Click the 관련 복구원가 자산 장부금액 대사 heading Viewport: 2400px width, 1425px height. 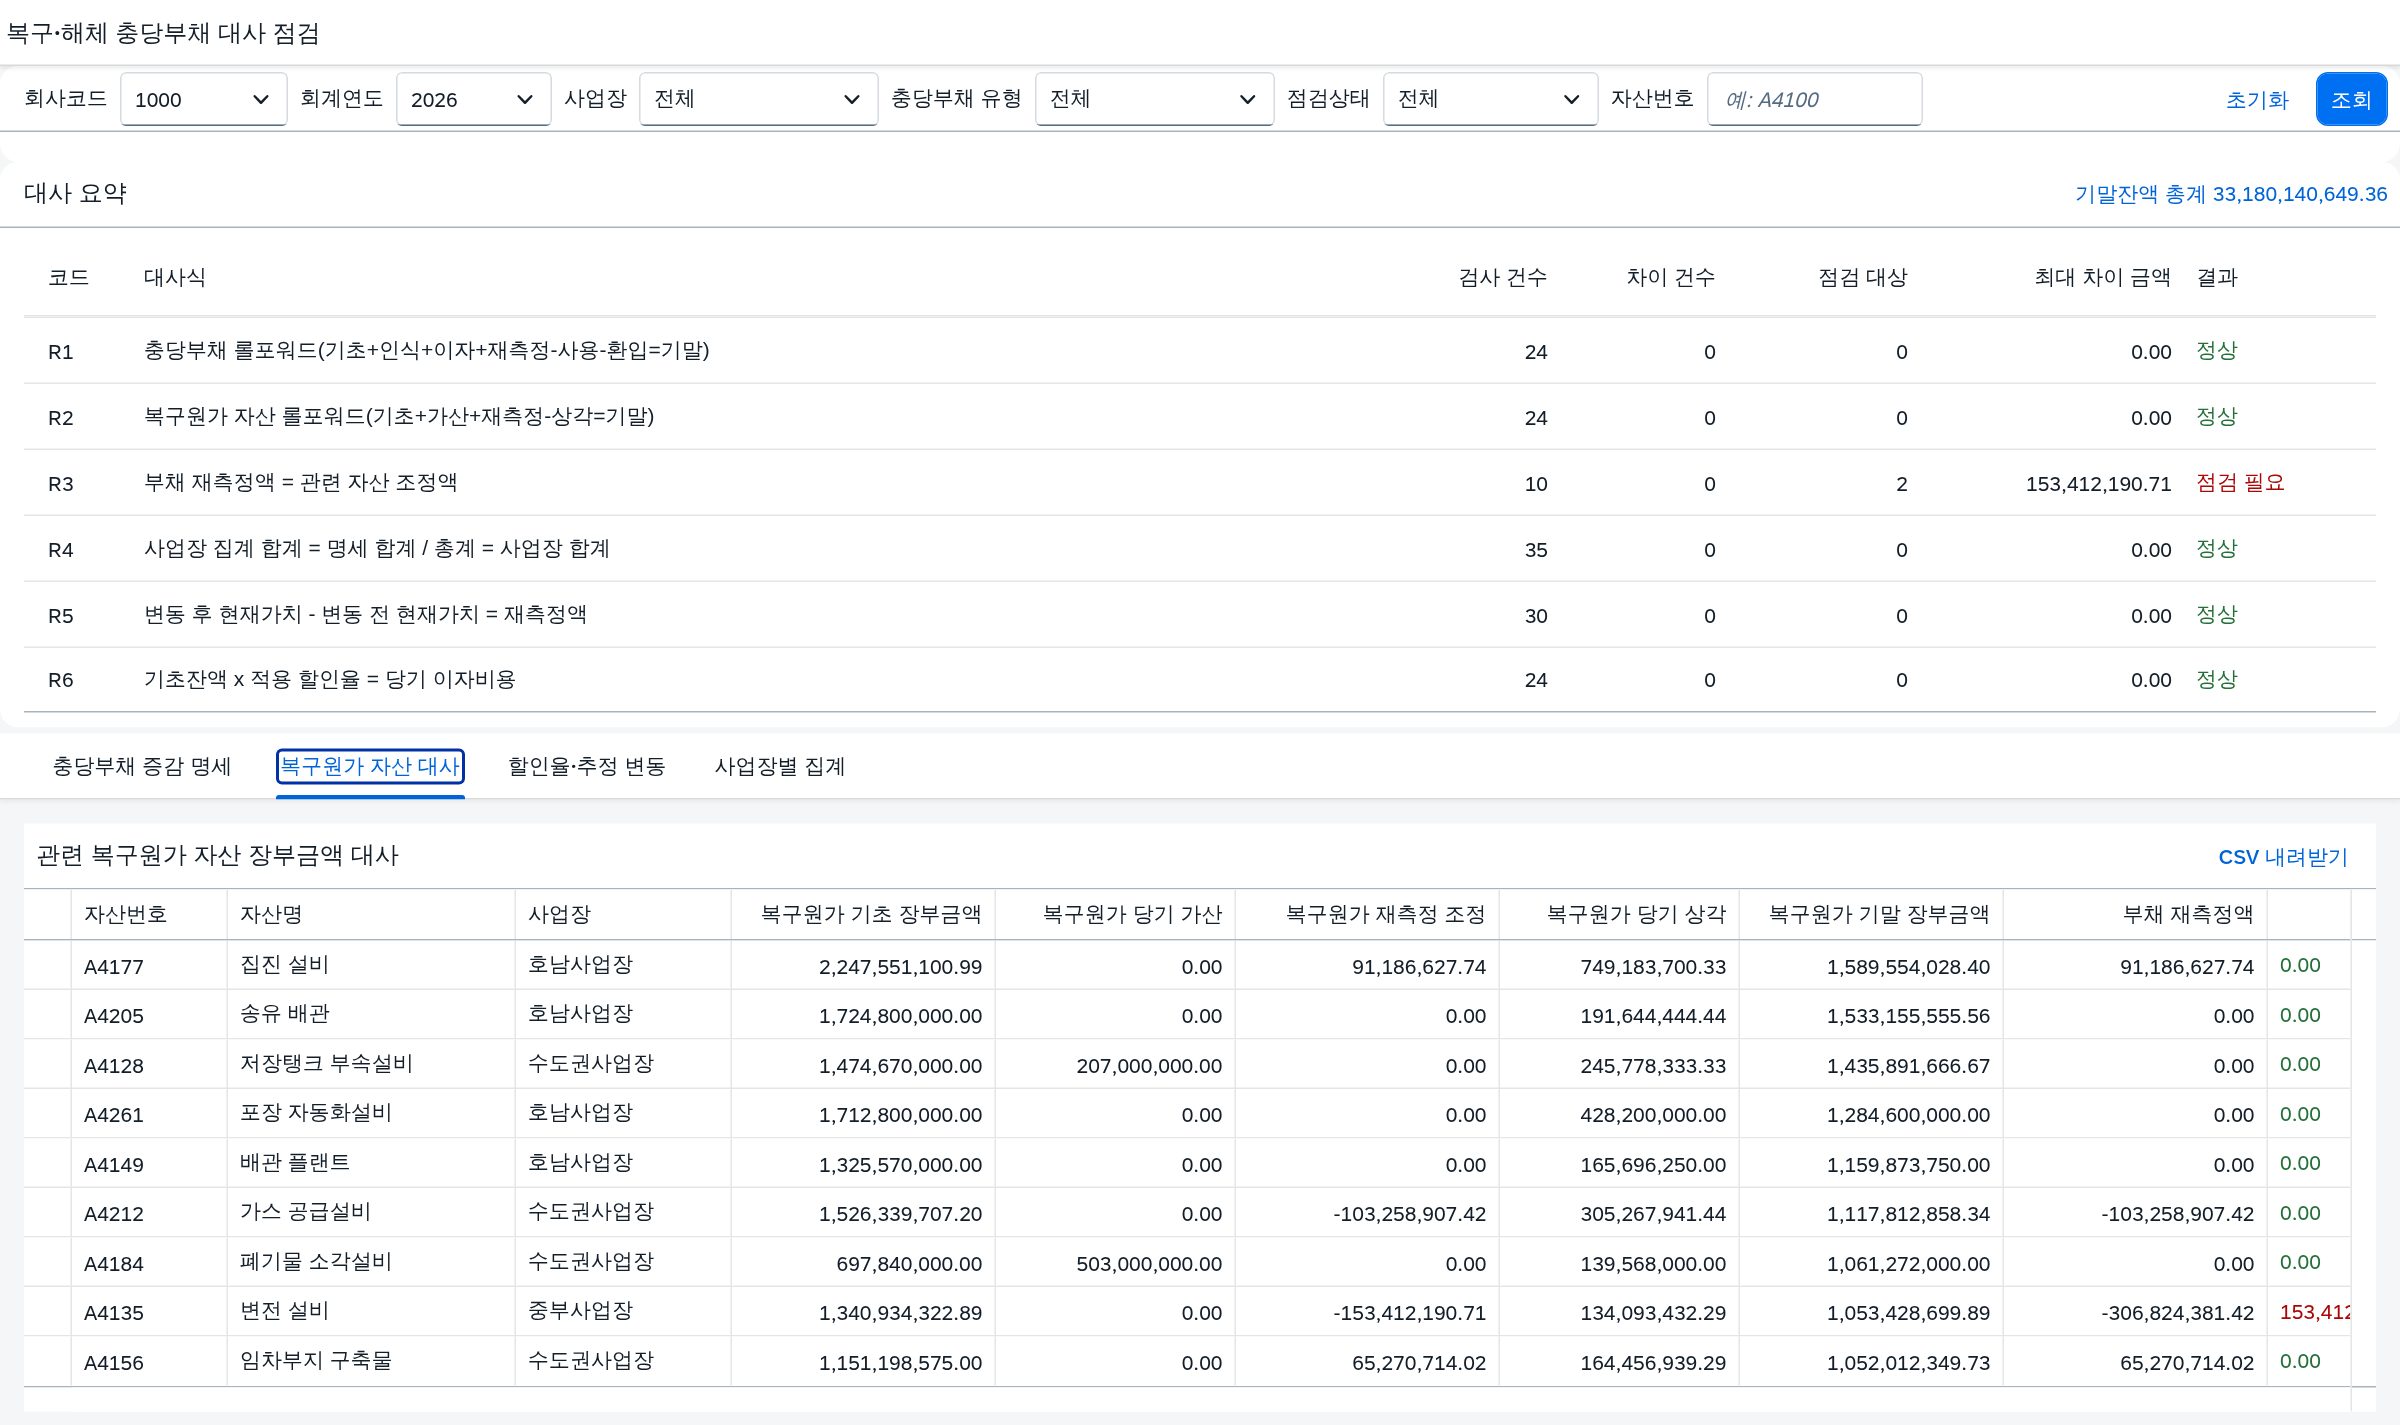tap(218, 856)
